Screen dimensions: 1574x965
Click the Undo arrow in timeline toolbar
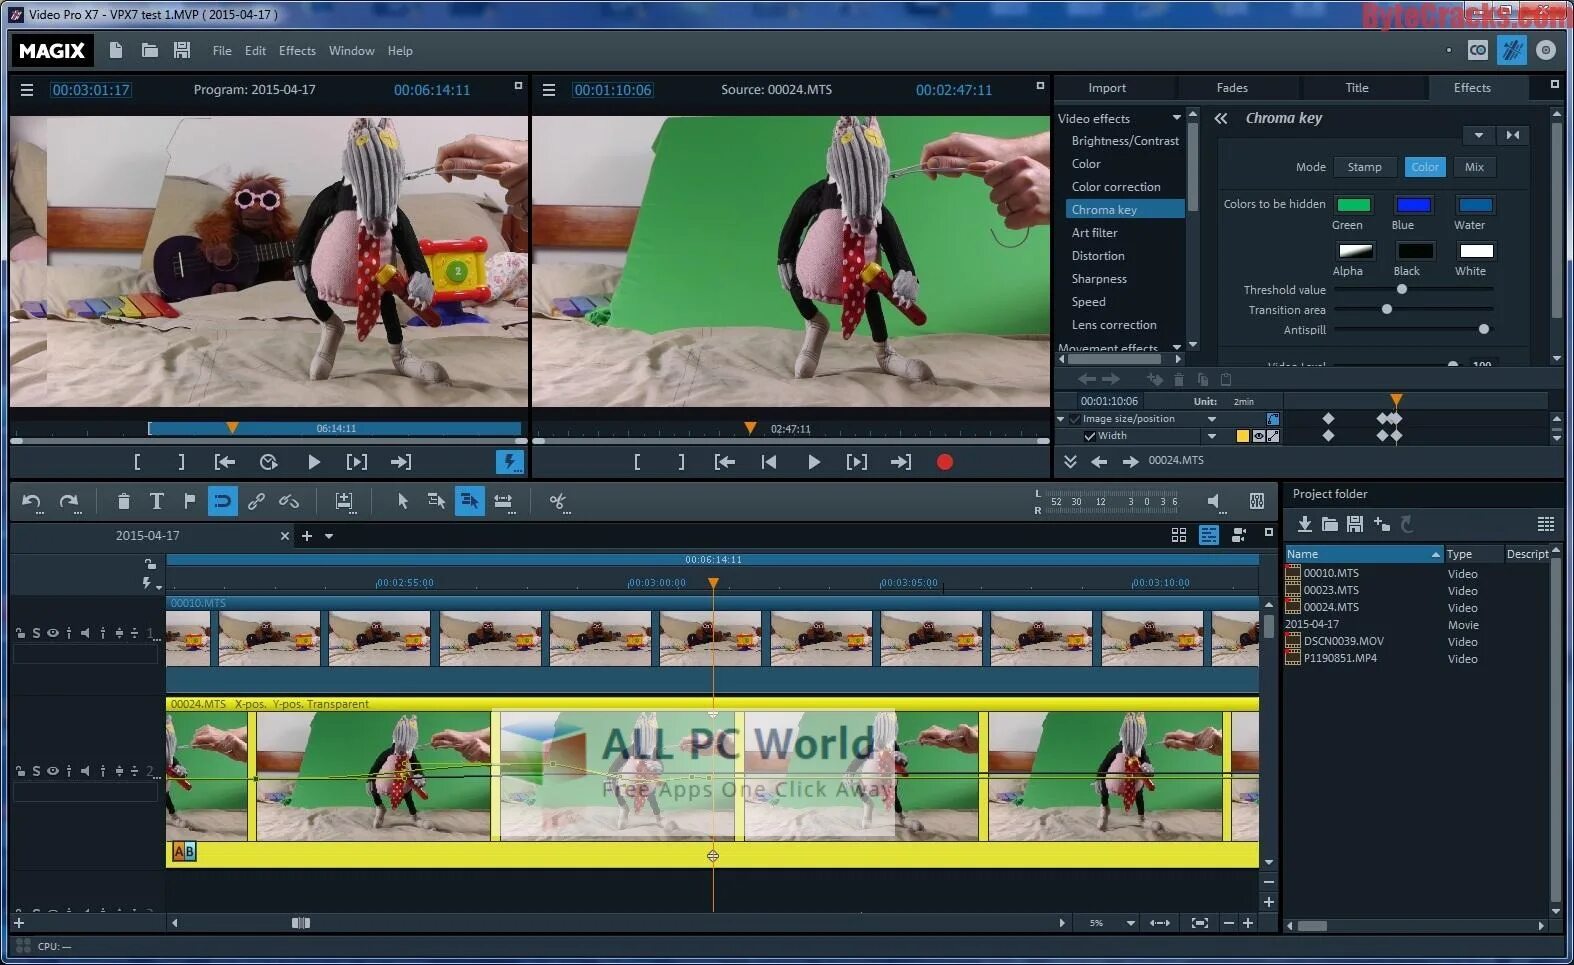pyautogui.click(x=31, y=502)
